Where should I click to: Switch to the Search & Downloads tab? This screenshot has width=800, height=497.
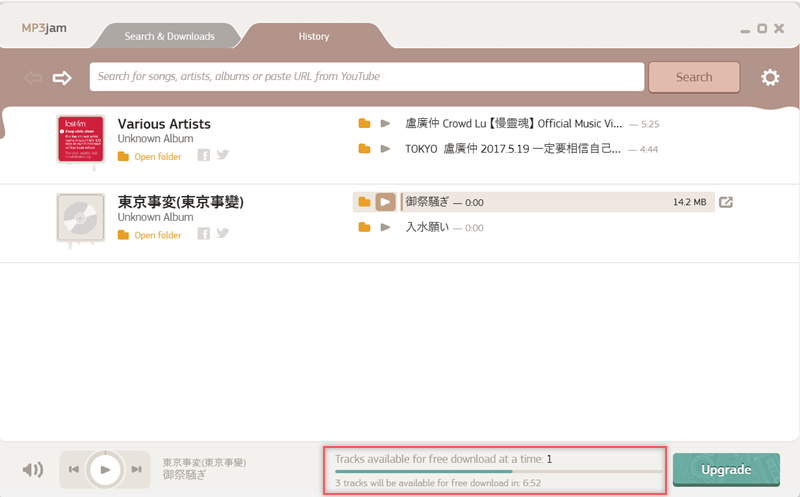click(169, 36)
